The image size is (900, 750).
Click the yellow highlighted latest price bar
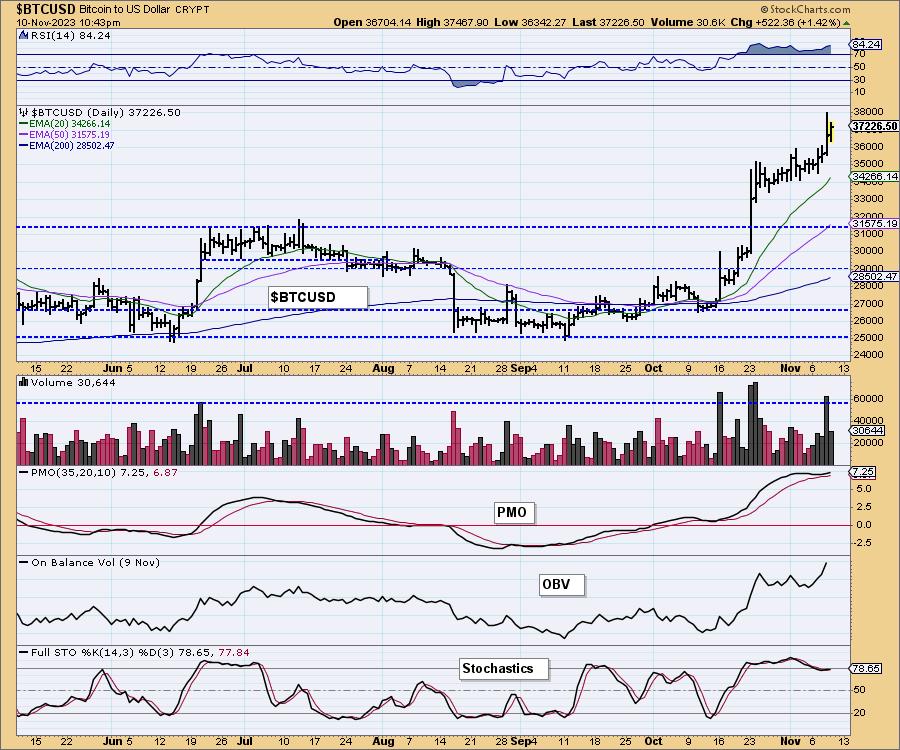(831, 131)
